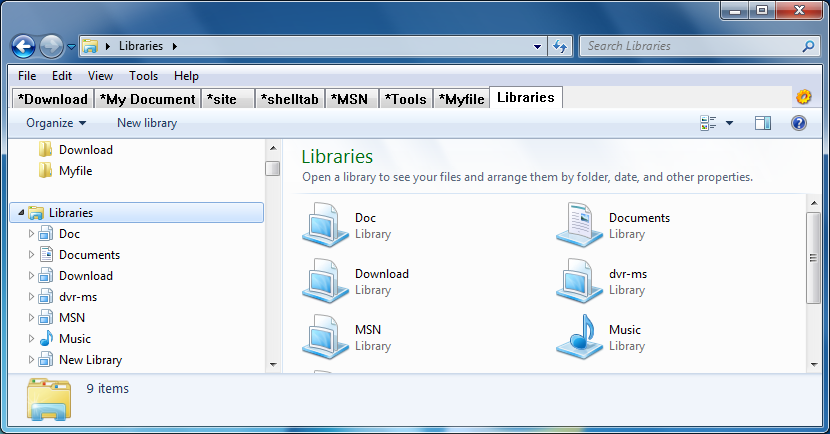Click the file list scrollbar thumb

(814, 258)
